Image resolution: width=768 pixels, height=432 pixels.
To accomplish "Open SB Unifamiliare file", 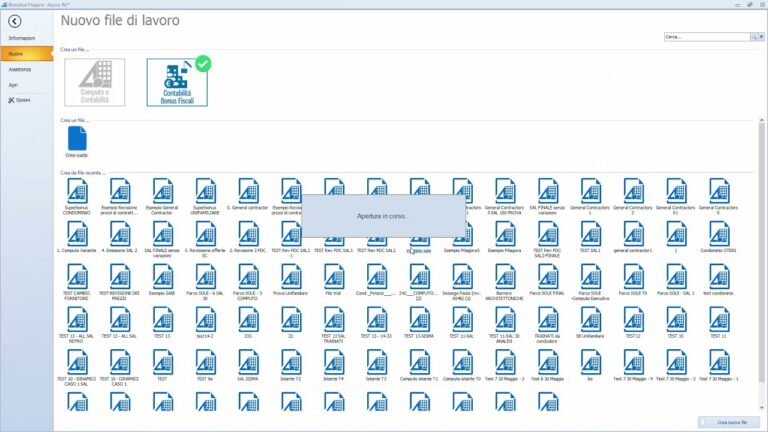I will [x=590, y=323].
